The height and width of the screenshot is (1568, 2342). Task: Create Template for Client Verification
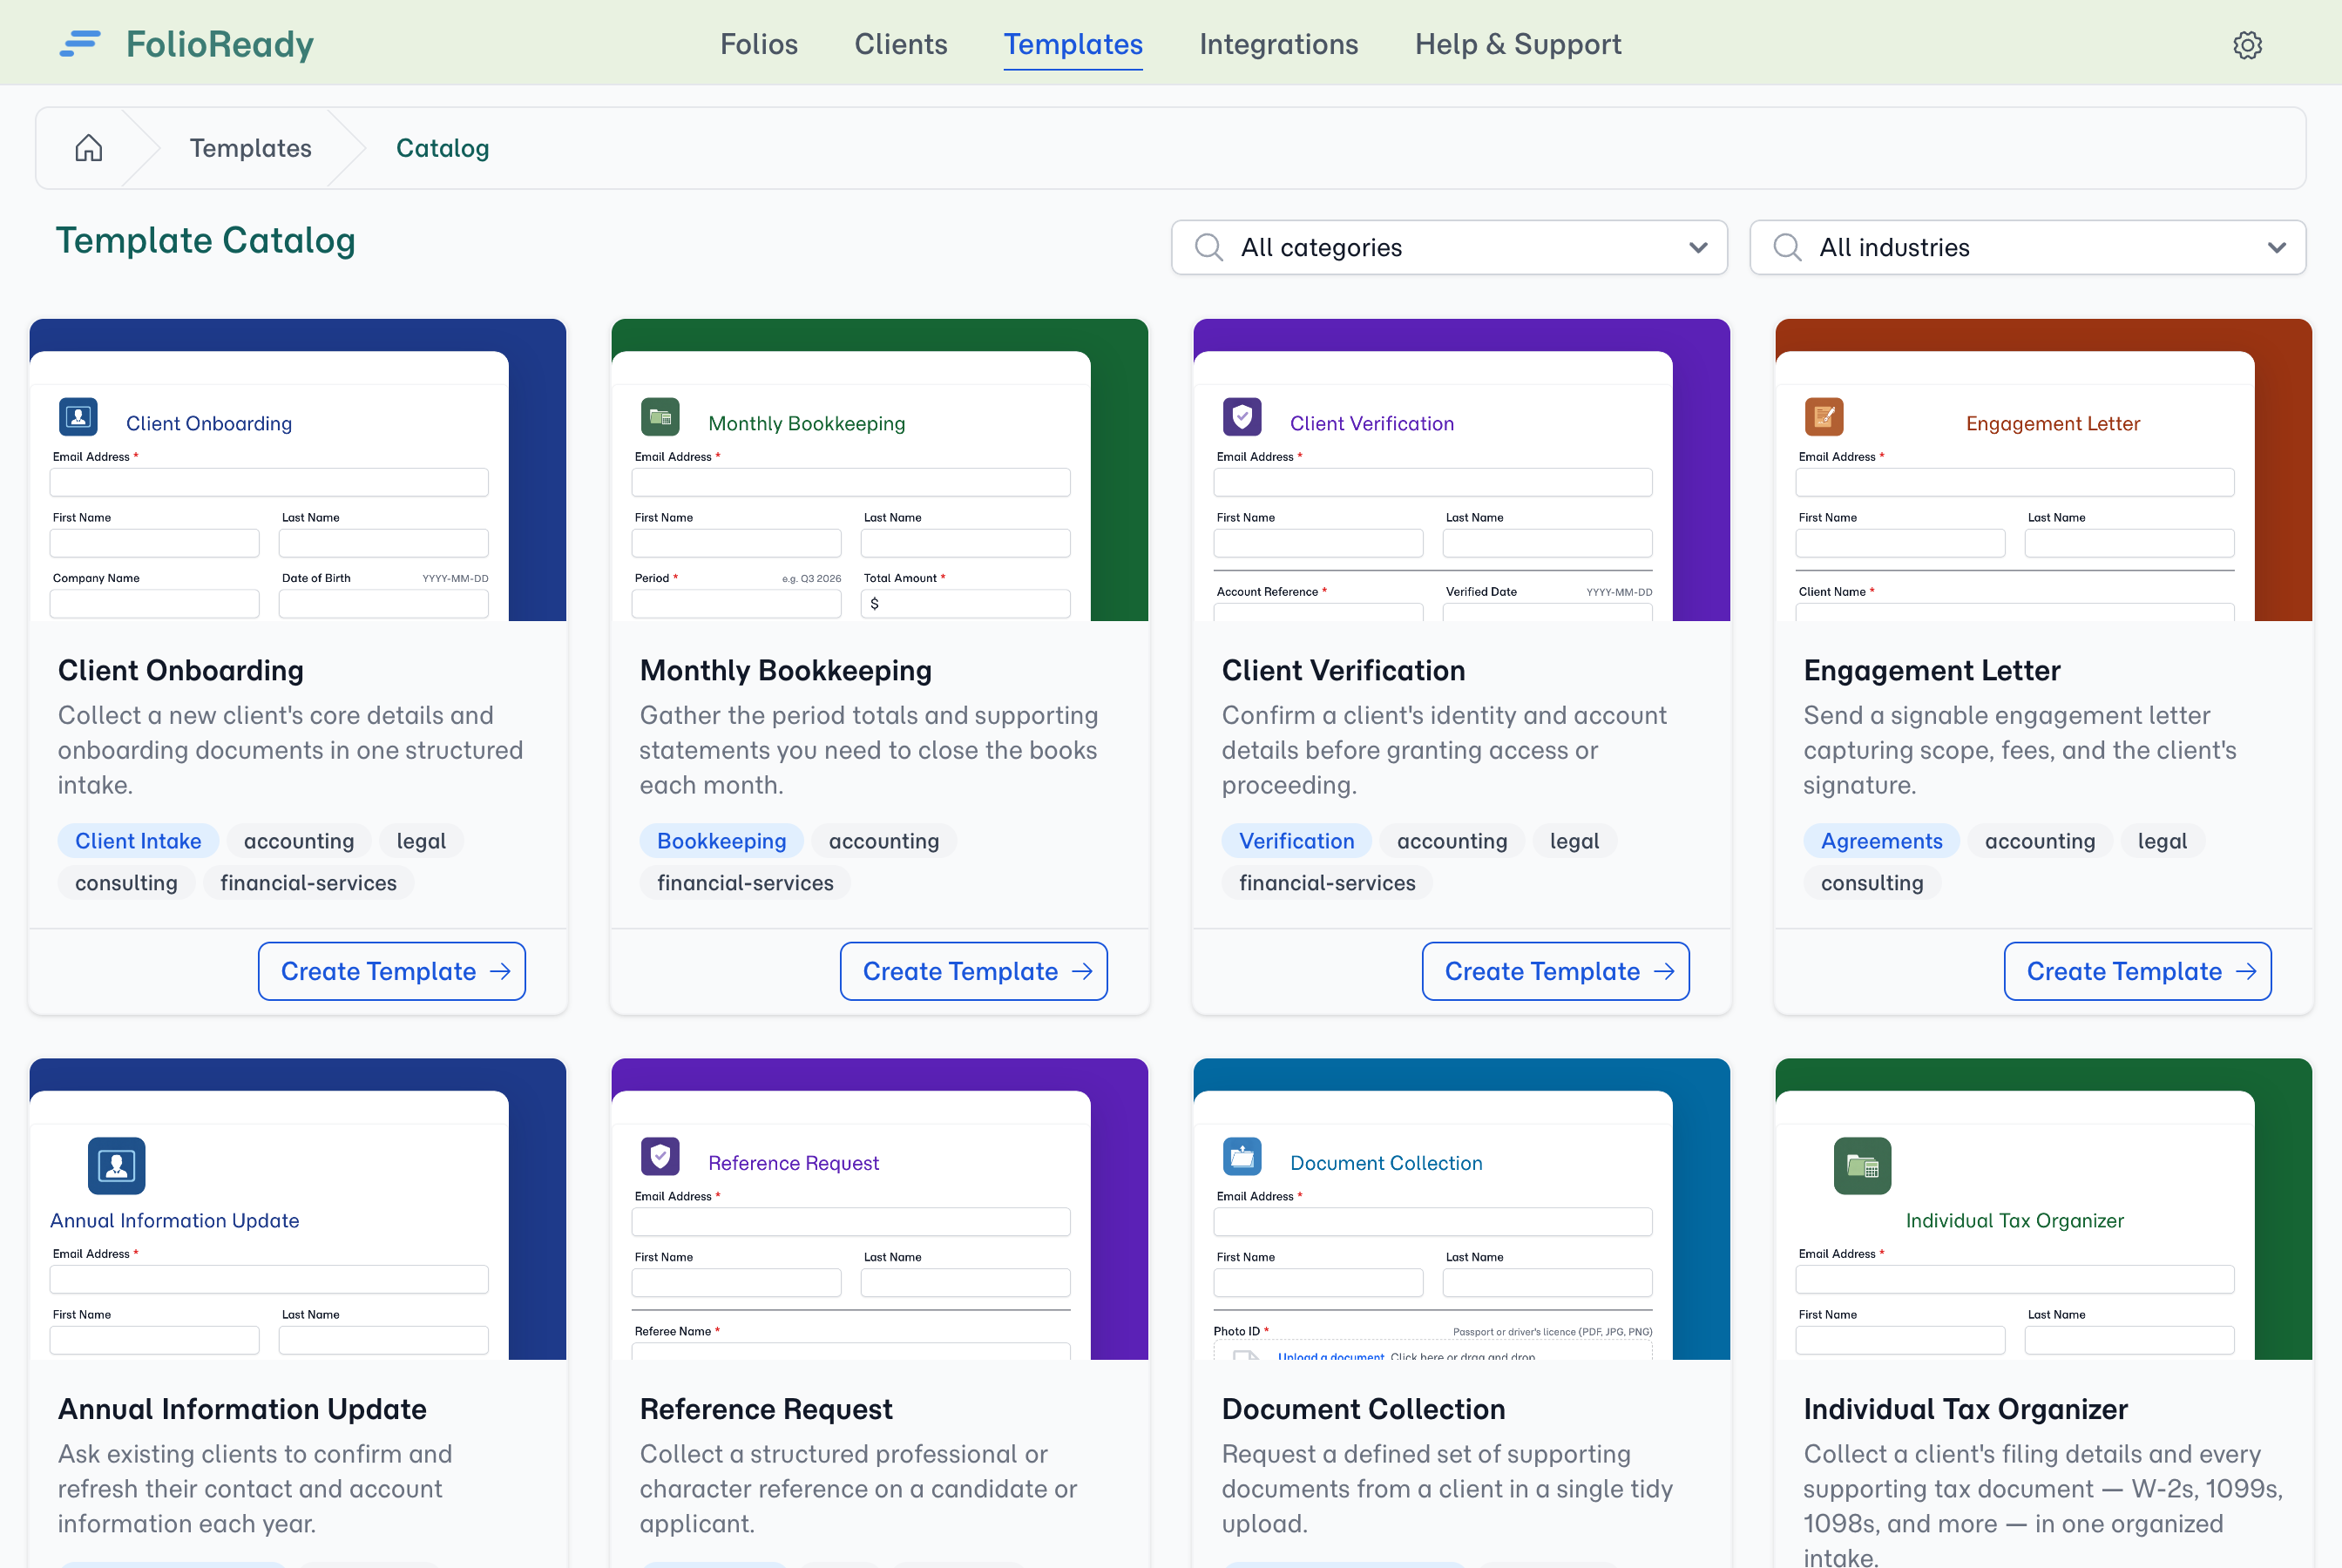[1556, 971]
